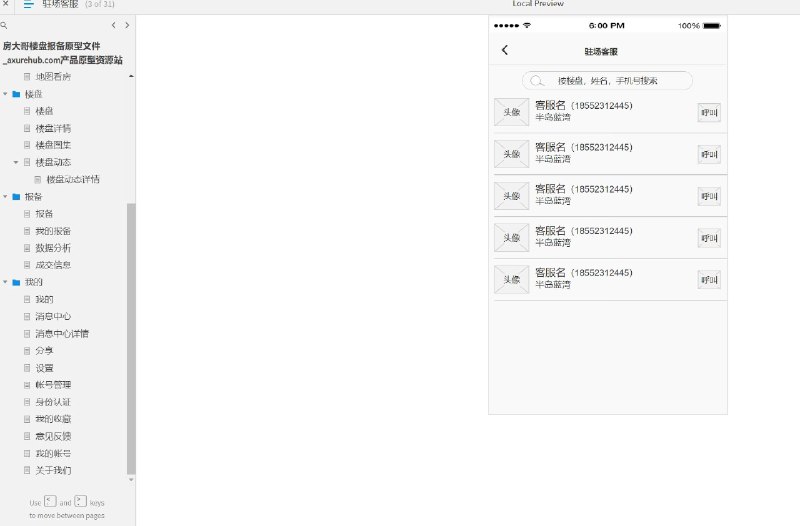Tap 呼叫 button in the fourth 客服名 row
Image resolution: width=800 pixels, height=526 pixels.
[709, 238]
